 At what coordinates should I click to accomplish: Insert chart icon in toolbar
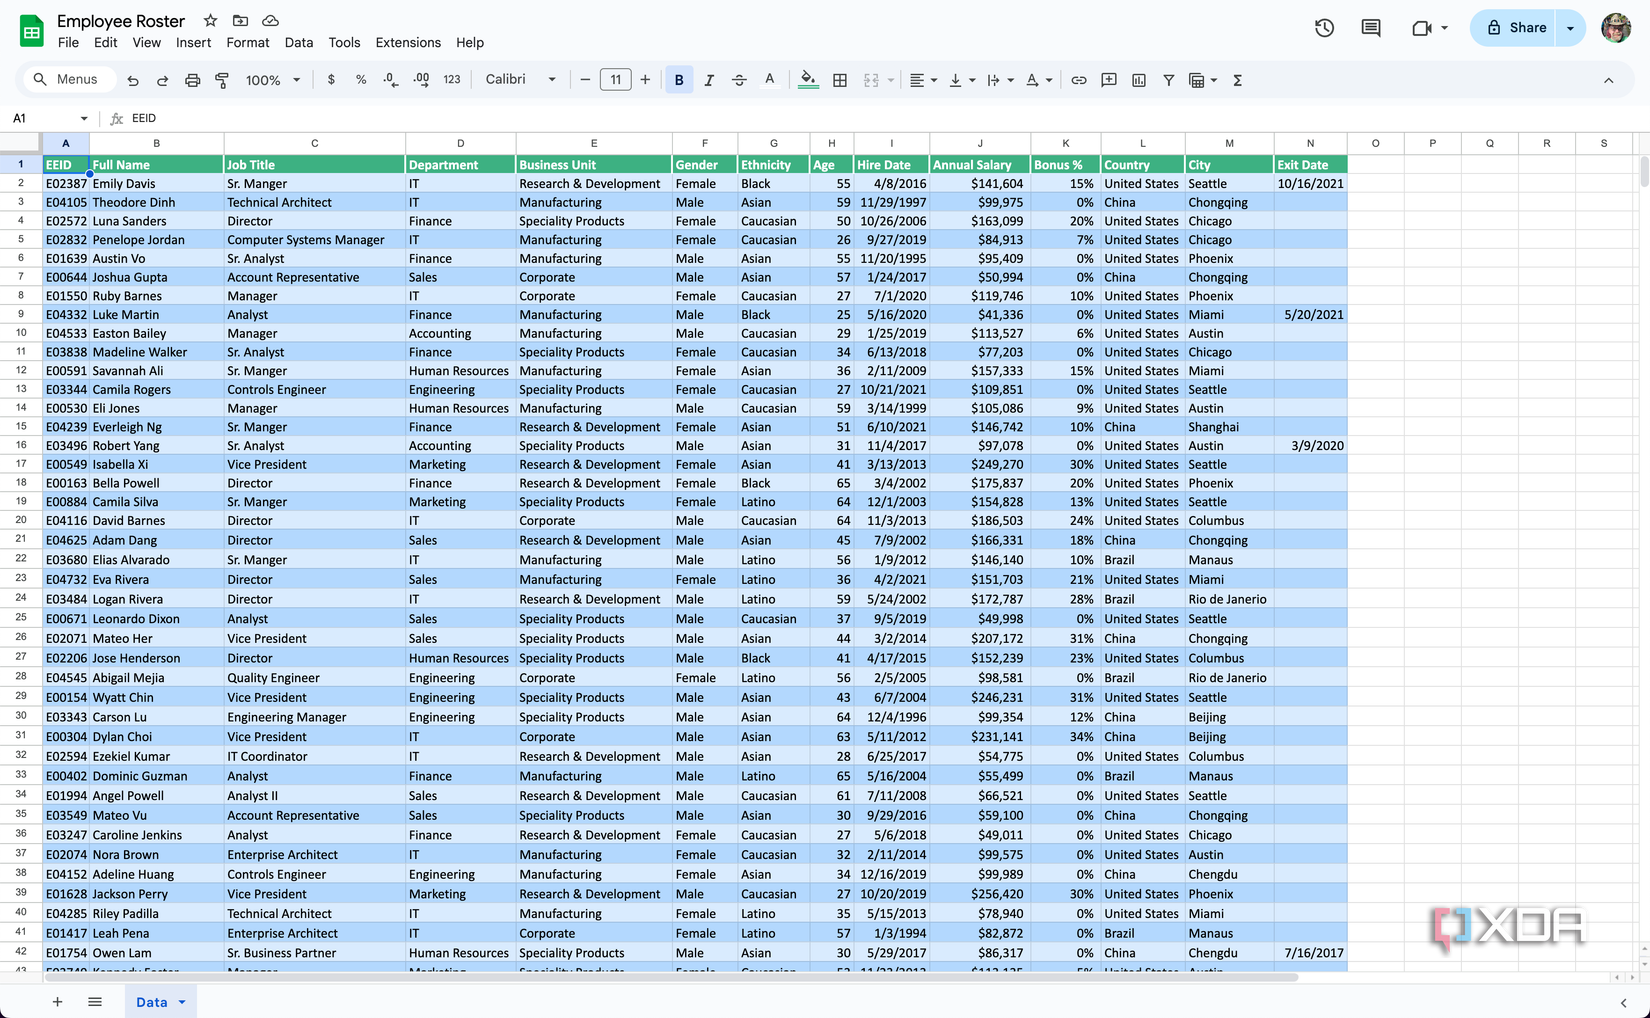click(1139, 80)
